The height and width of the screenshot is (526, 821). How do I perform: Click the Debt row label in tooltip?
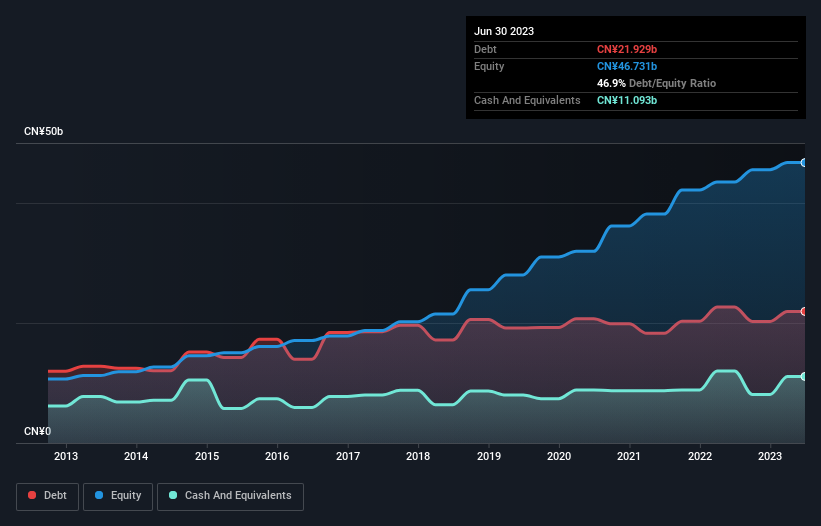click(x=485, y=49)
